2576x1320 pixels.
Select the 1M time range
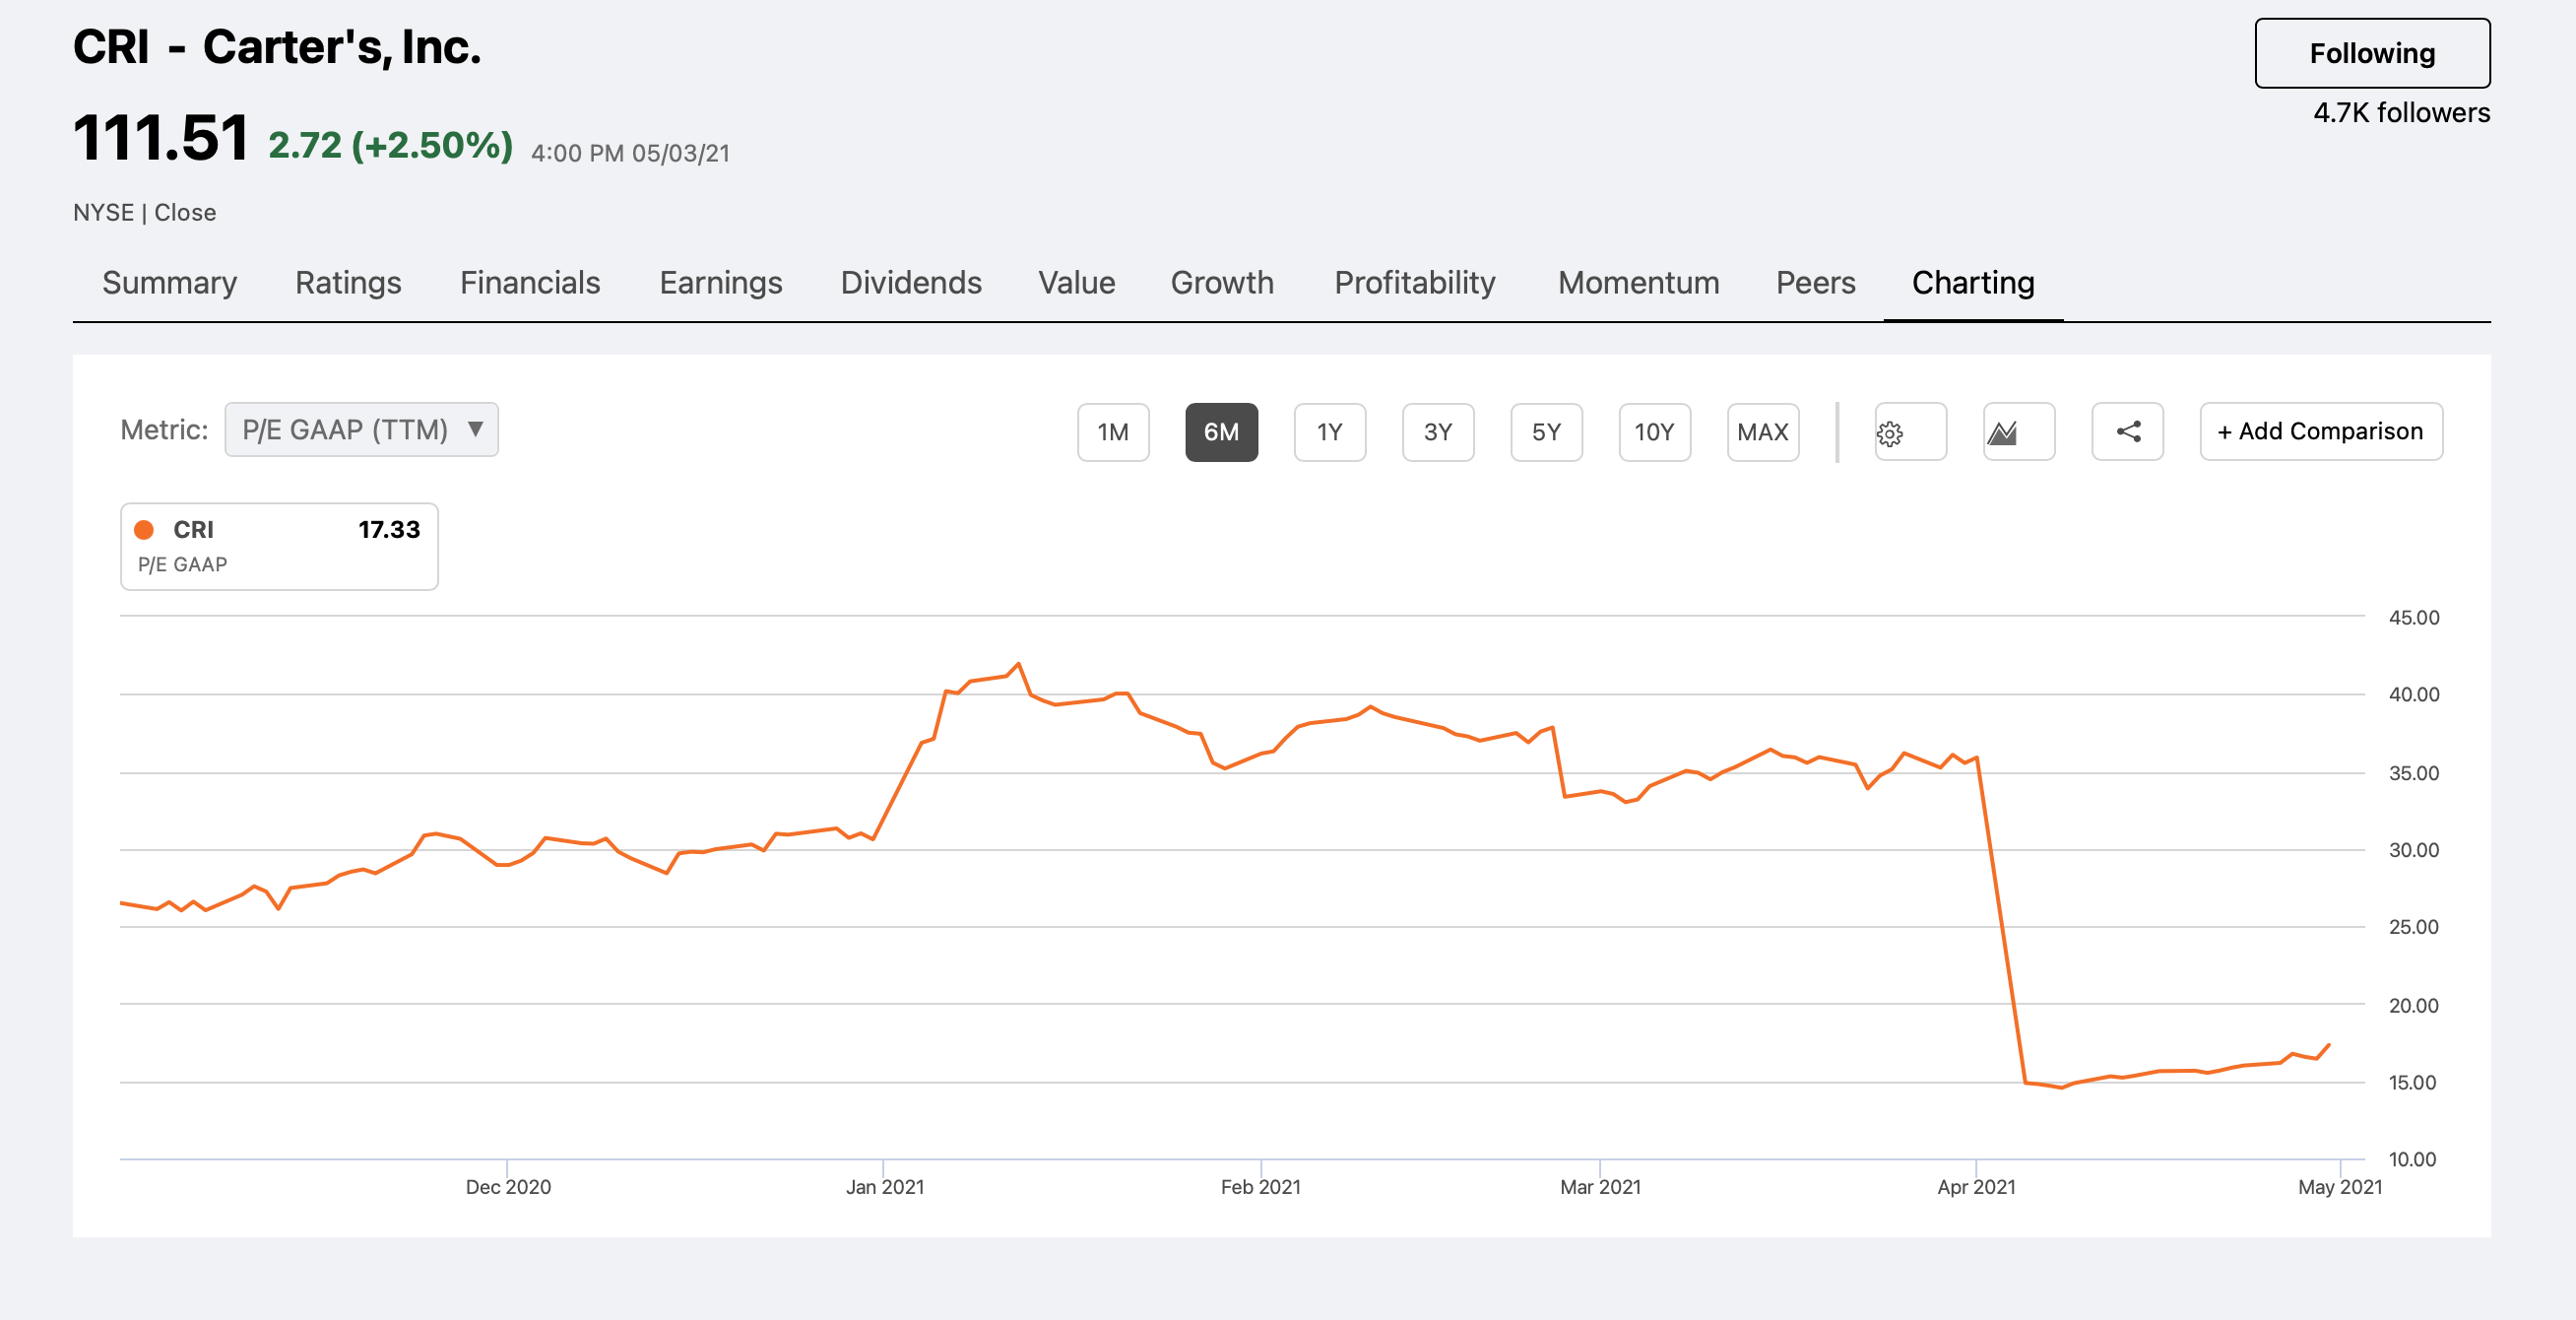click(1113, 432)
